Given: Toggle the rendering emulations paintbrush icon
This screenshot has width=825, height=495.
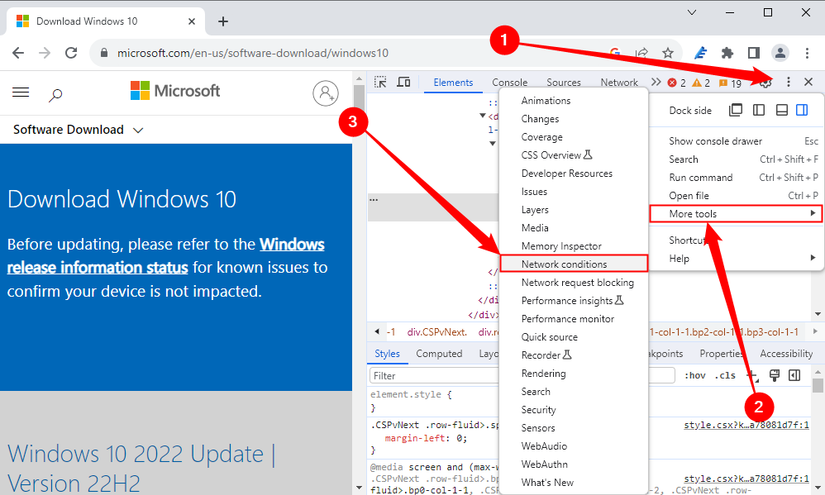Looking at the screenshot, I should click(x=774, y=375).
